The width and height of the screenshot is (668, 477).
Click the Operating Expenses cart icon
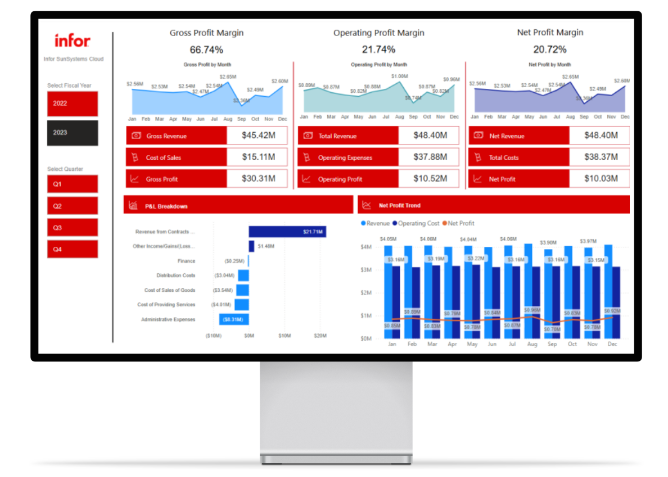tap(305, 157)
